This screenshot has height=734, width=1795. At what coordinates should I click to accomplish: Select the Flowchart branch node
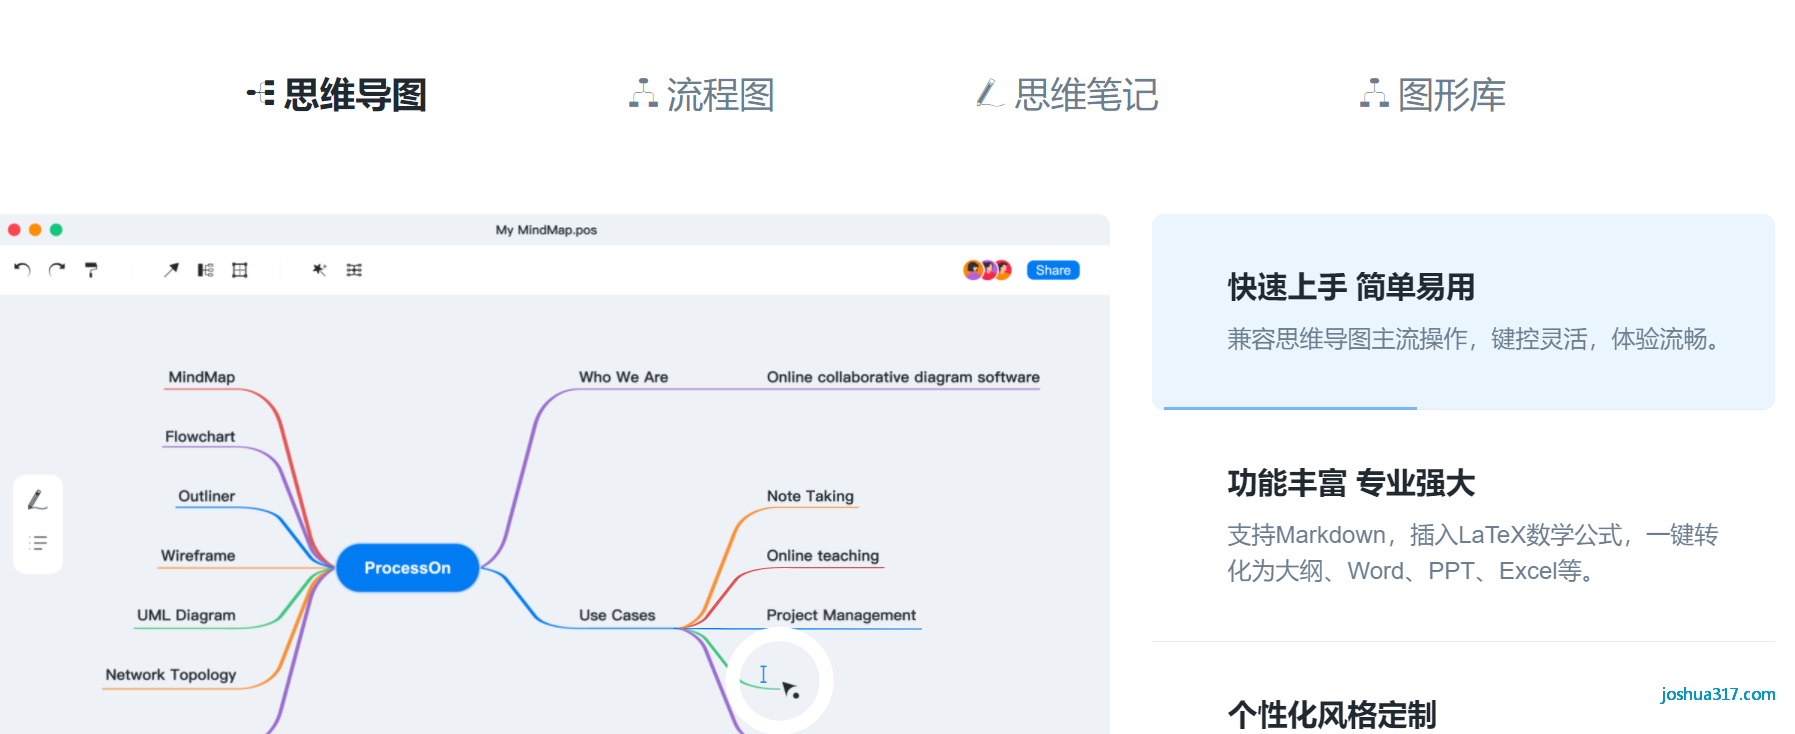(200, 437)
